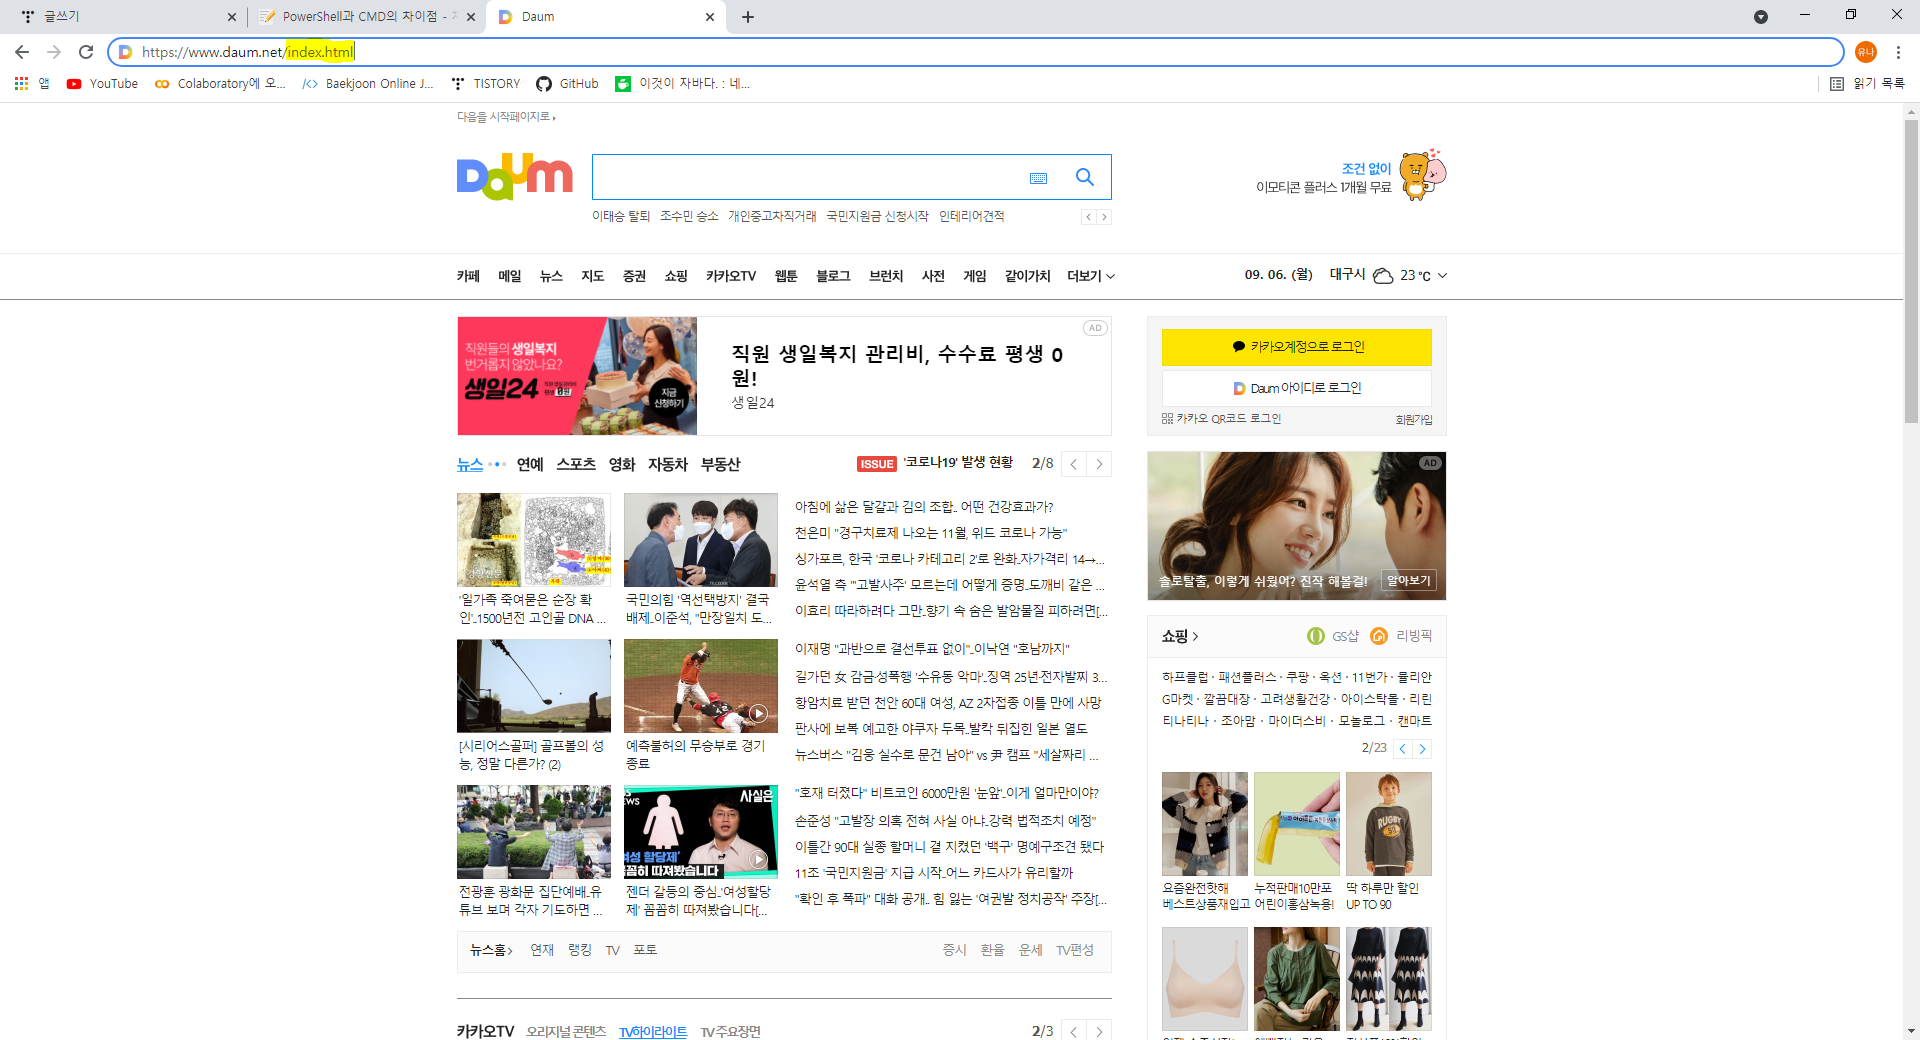Image resolution: width=1920 pixels, height=1040 pixels.
Task: Open the 웹툰 menu item
Action: [786, 276]
